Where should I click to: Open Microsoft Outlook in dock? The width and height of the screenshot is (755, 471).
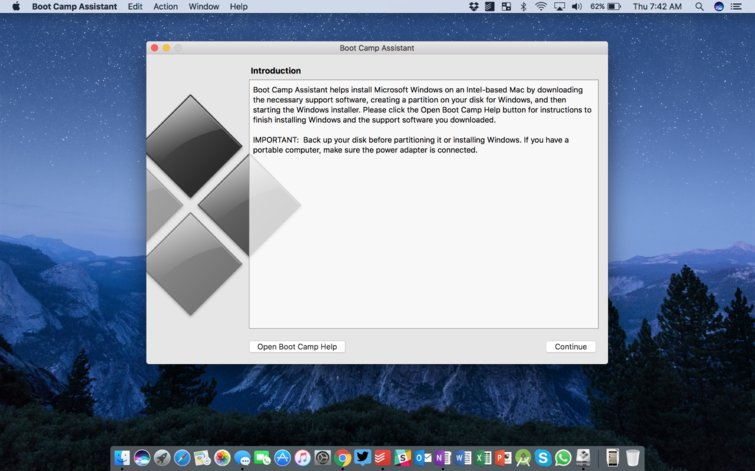pos(423,457)
